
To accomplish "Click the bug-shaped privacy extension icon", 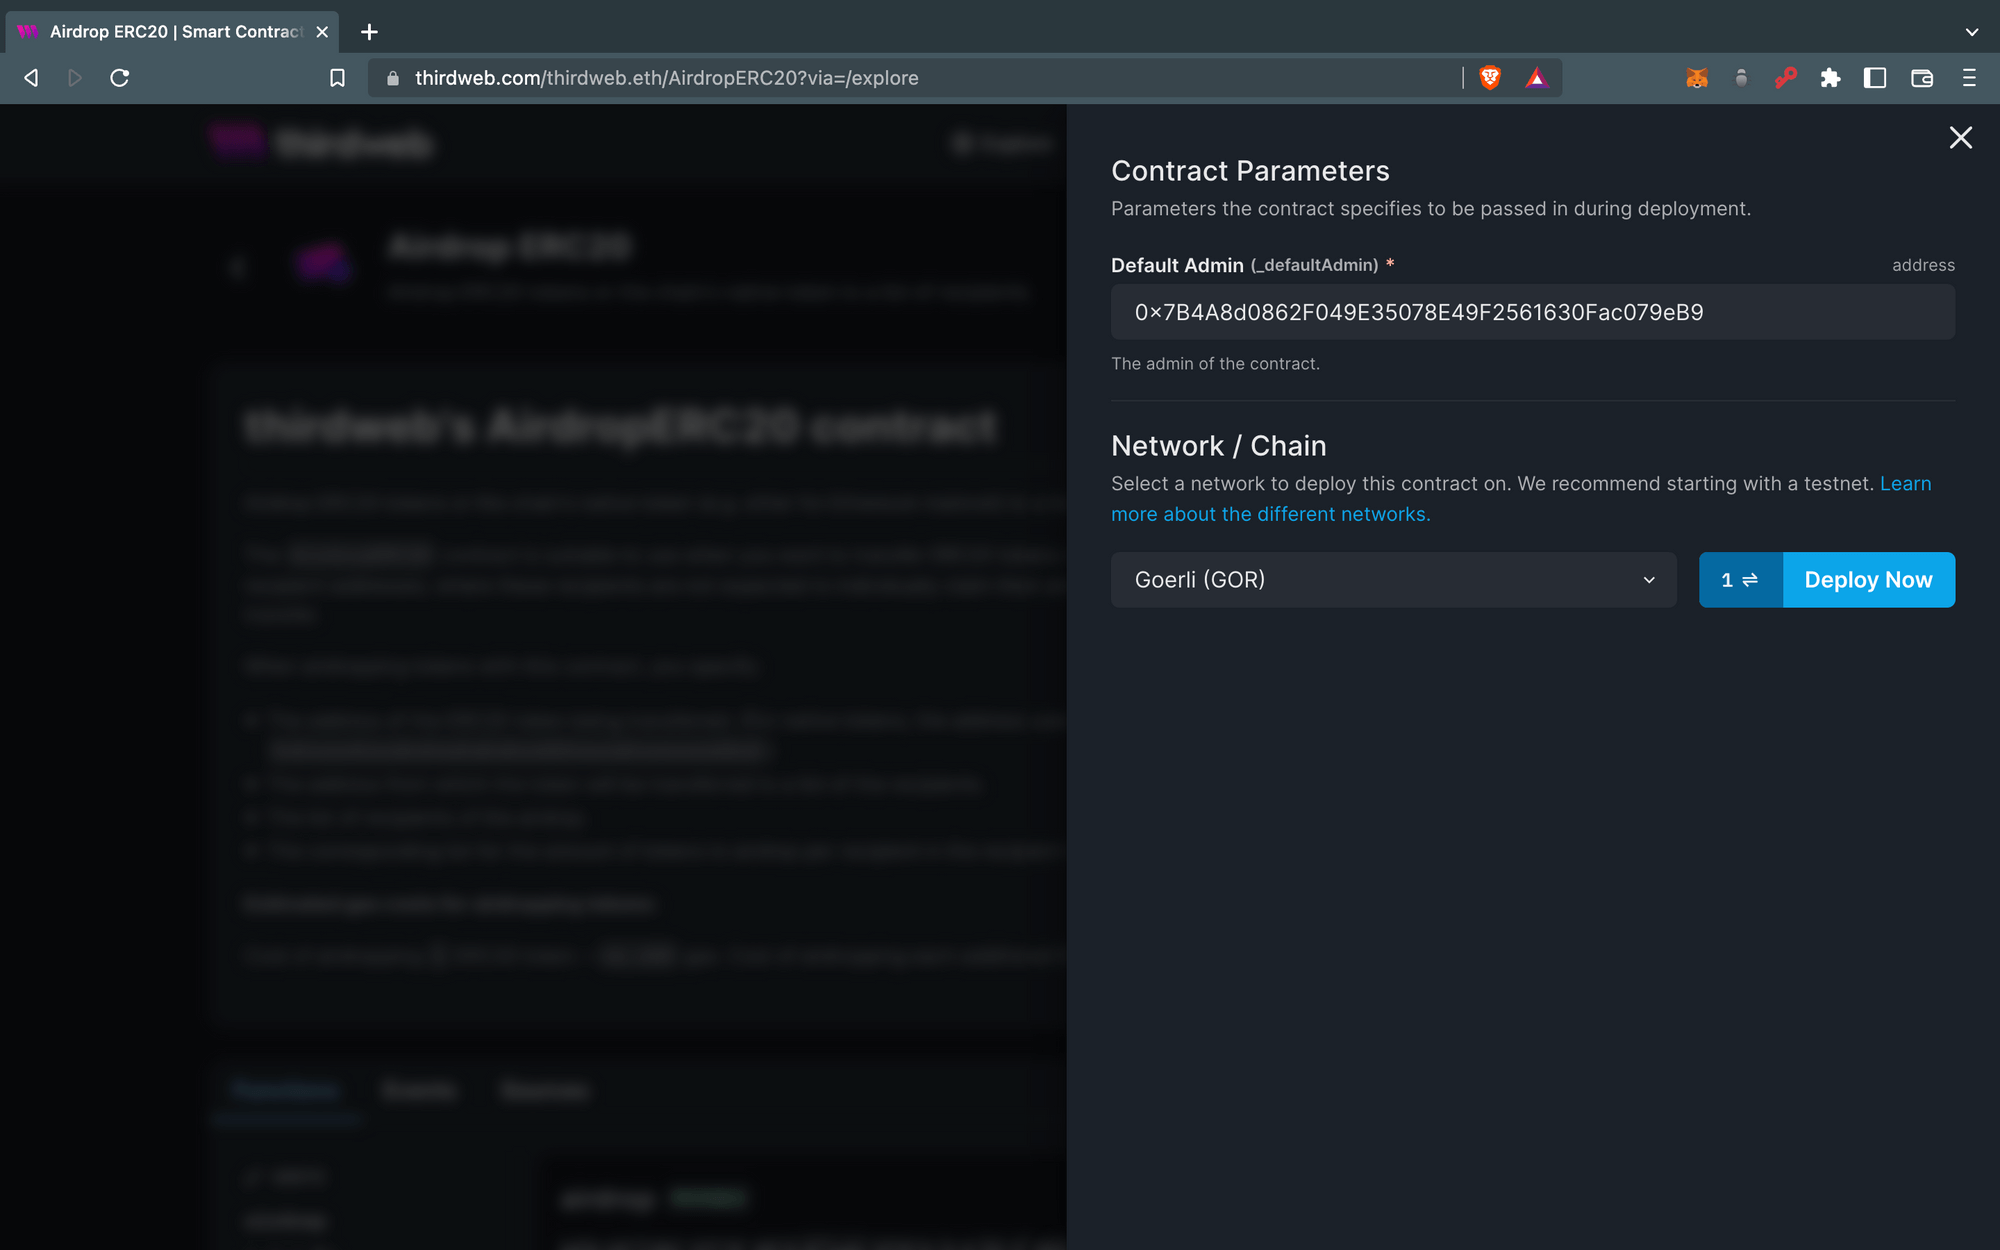I will pos(1741,78).
